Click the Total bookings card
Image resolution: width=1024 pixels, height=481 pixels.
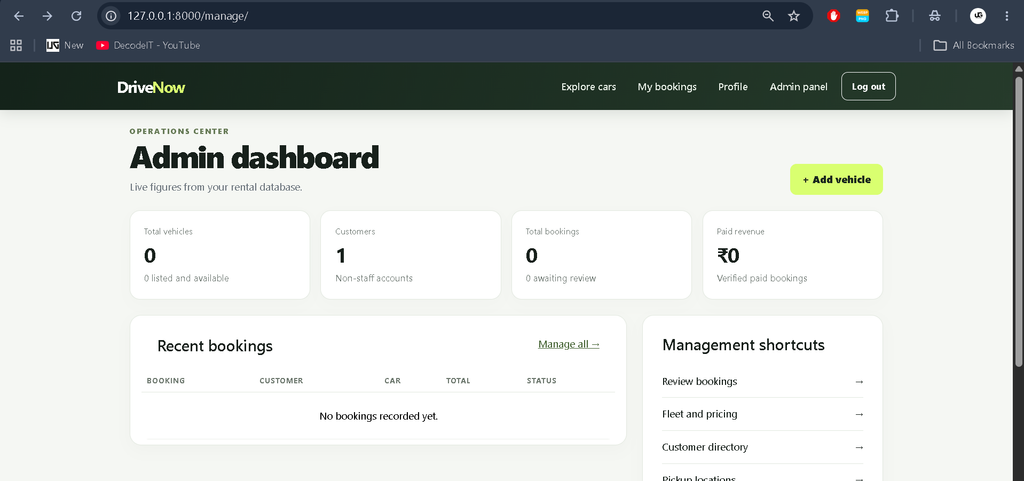point(601,255)
